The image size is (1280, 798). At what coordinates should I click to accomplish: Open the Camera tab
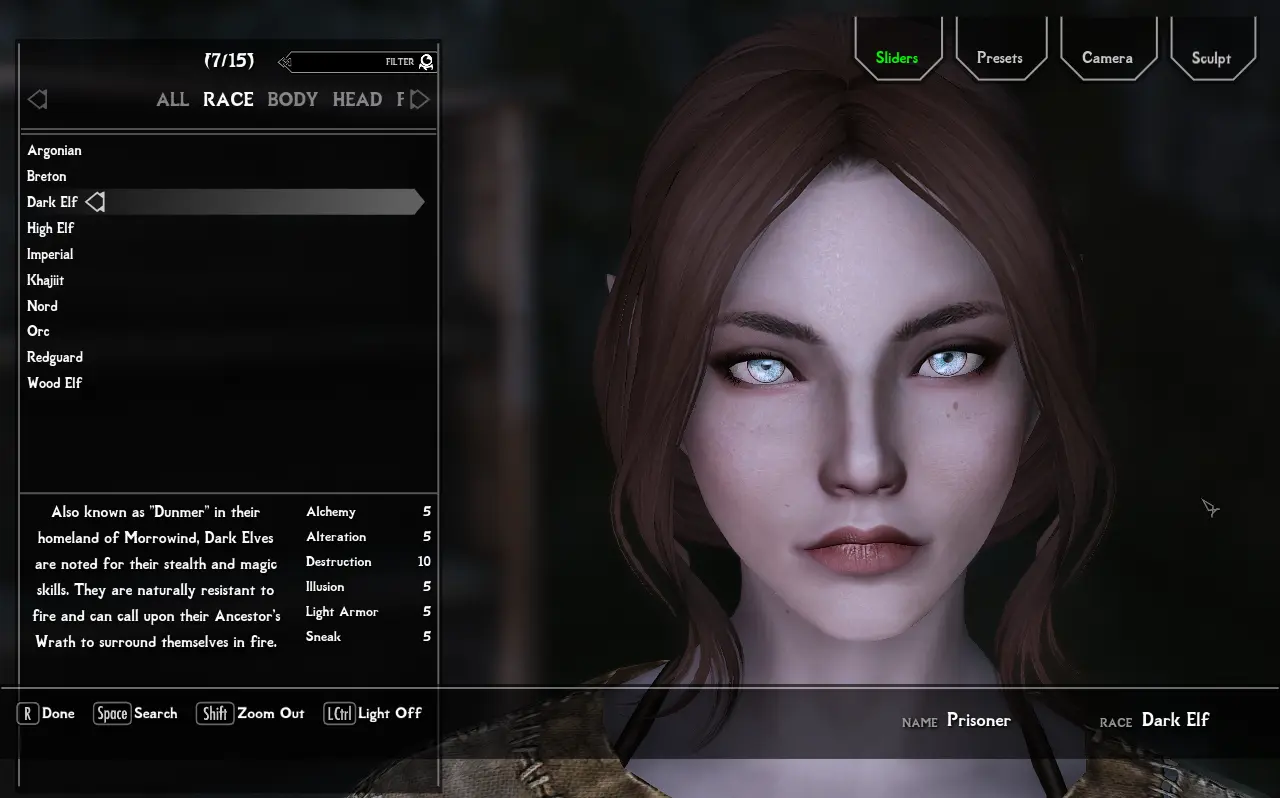click(1107, 58)
